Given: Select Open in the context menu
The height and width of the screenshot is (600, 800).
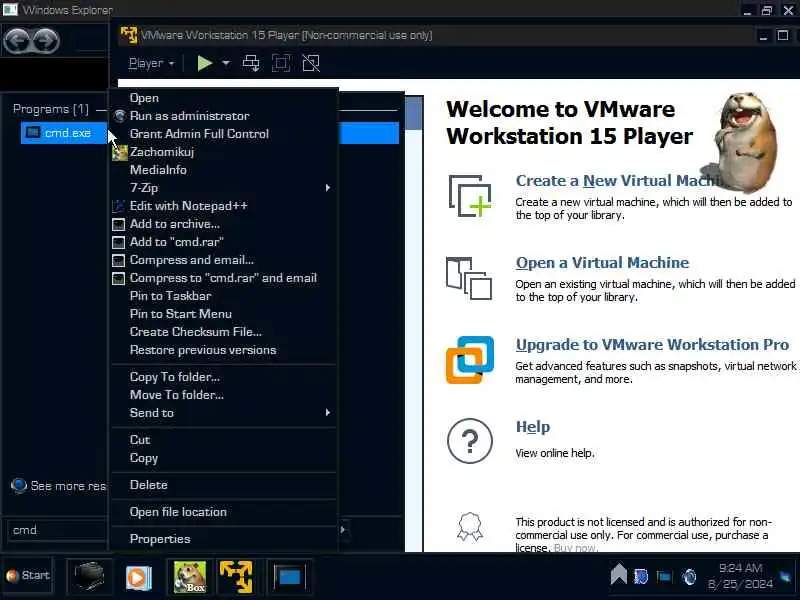Looking at the screenshot, I should [224, 98].
